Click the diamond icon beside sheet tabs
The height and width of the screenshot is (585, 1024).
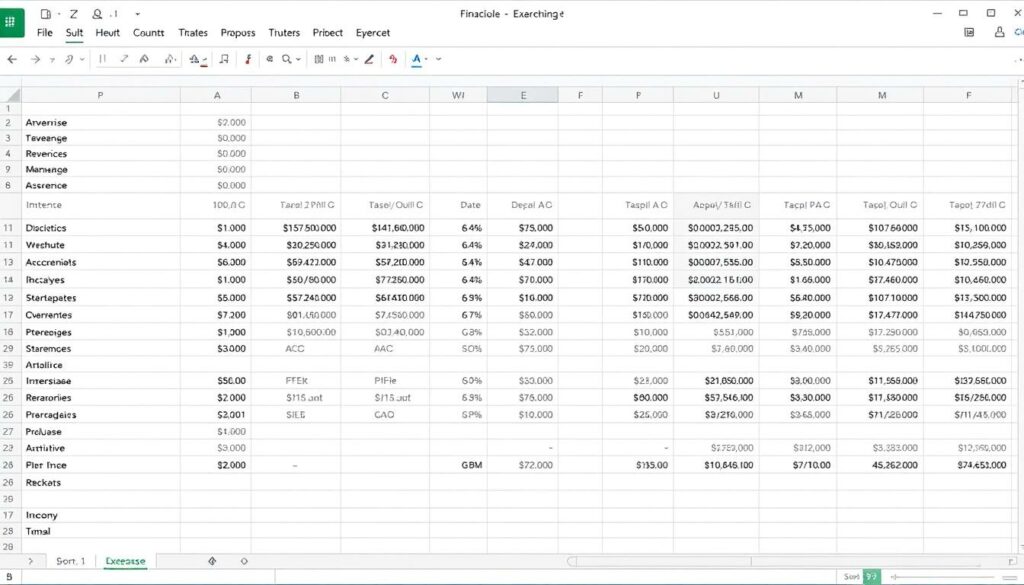(212, 561)
